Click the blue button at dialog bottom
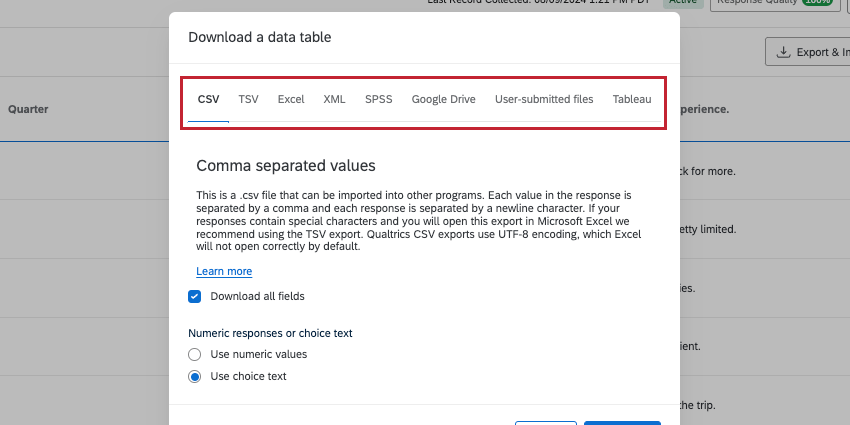The image size is (850, 425). pyautogui.click(x=622, y=422)
